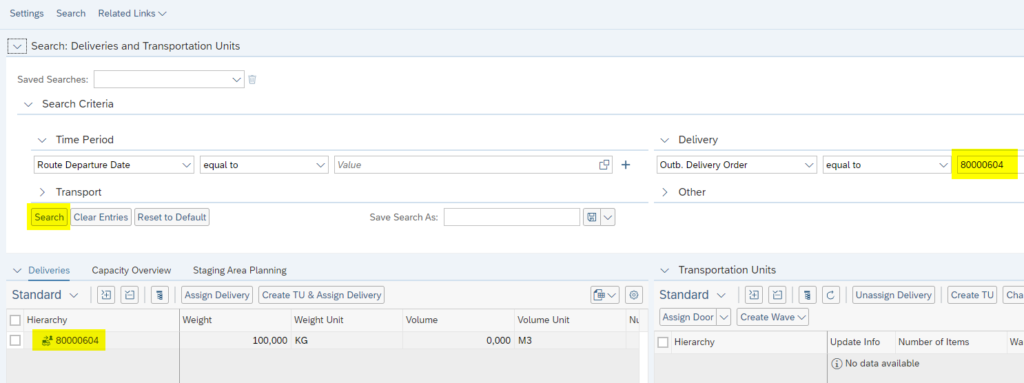Switch to the Capacity Overview tab
Viewport: 1024px width, 383px height.
[x=131, y=271]
